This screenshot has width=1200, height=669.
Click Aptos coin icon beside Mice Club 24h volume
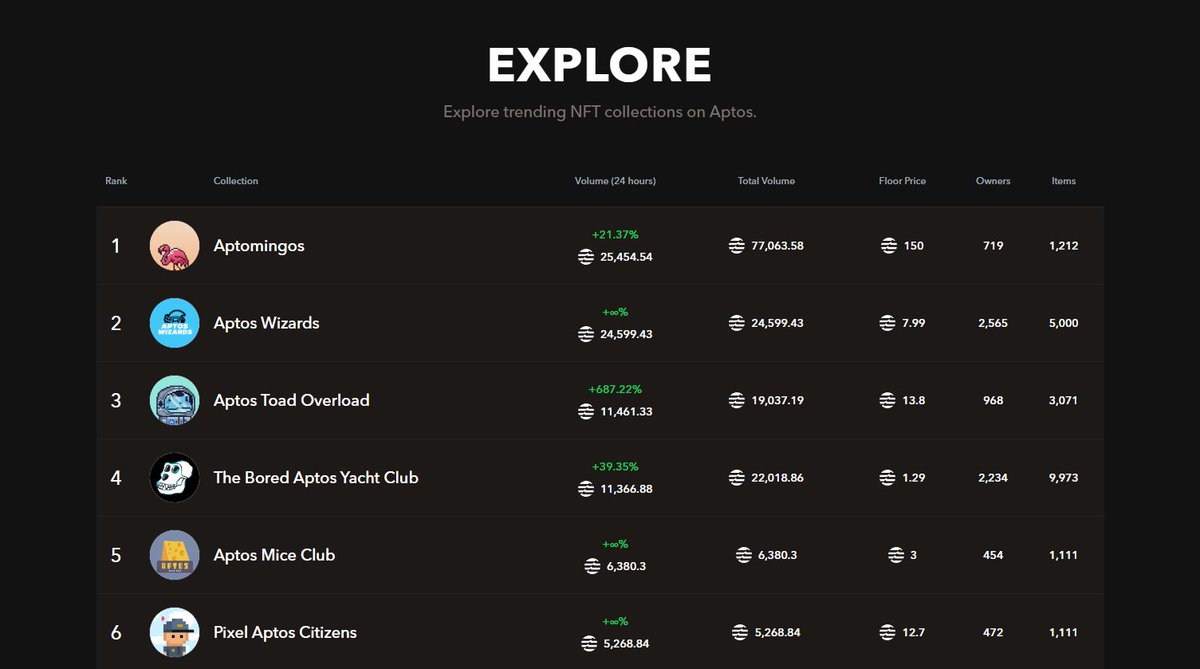click(592, 566)
